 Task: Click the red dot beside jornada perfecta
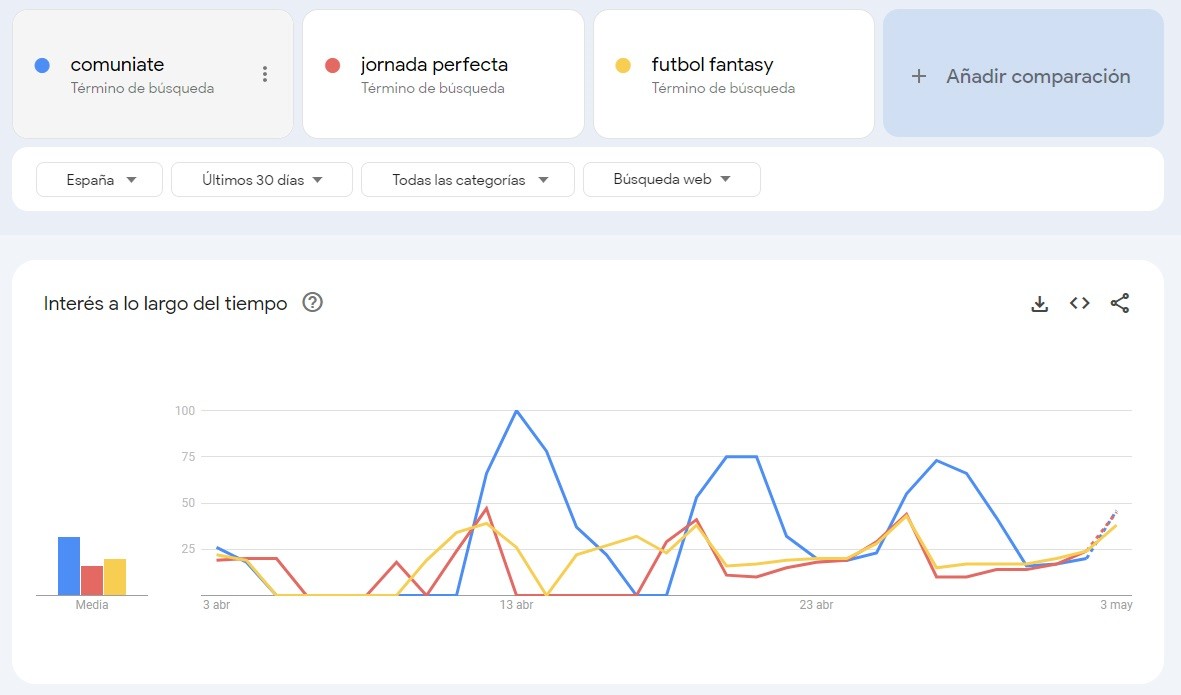tap(333, 66)
